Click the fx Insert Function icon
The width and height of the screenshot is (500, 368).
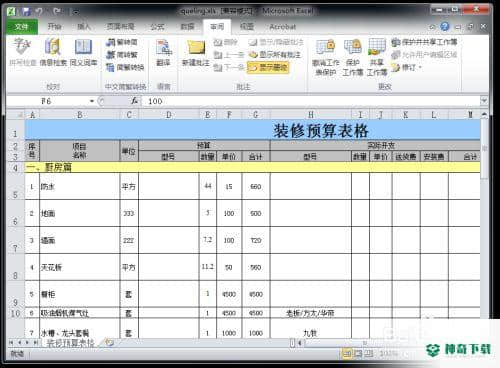(x=134, y=101)
